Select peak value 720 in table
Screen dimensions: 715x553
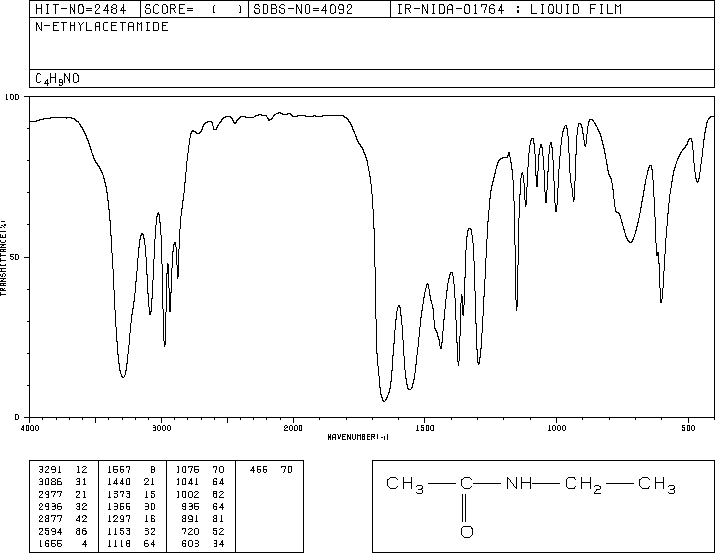point(191,532)
